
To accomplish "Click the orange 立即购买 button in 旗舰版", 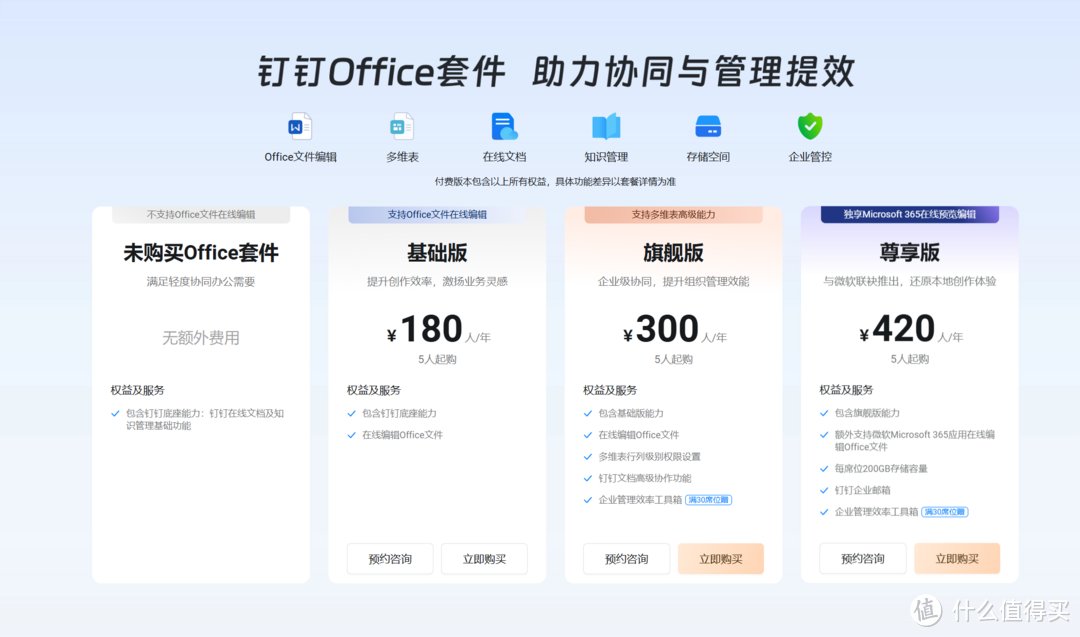I will point(721,559).
